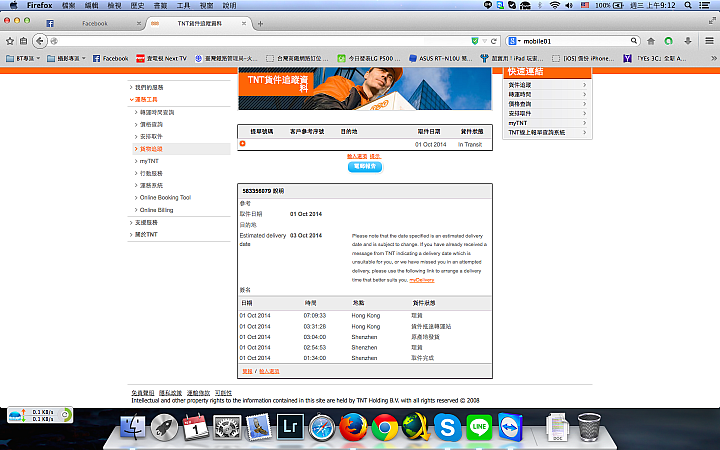Open the Firefox menu in menu bar

coord(39,5)
